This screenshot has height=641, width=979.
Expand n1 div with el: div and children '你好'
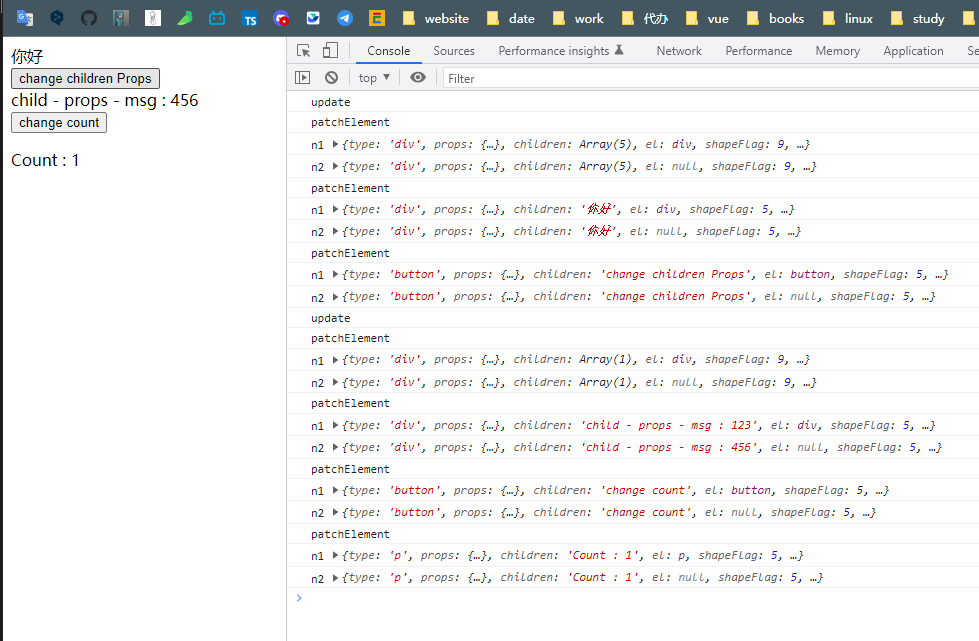335,210
